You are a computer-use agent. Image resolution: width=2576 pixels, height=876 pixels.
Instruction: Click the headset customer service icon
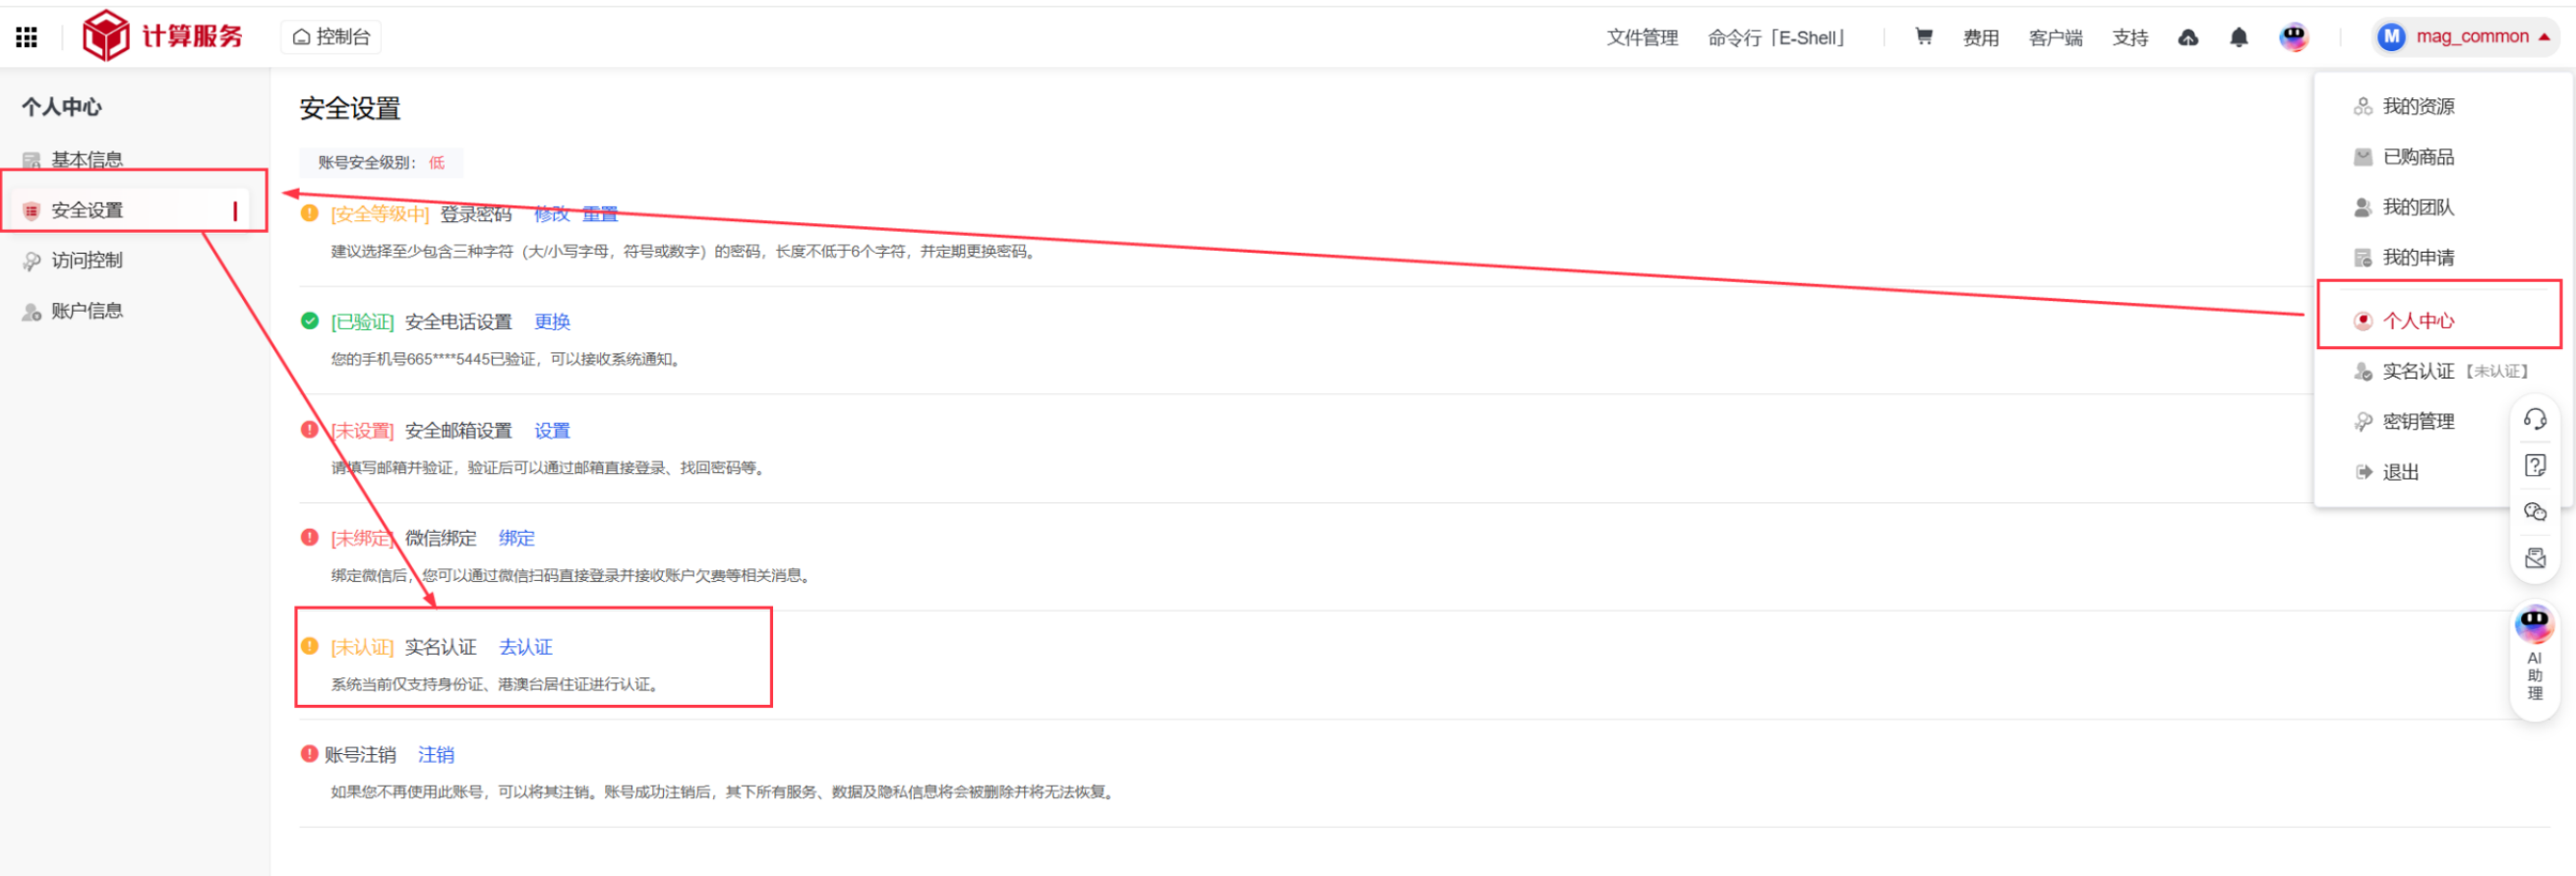2534,419
